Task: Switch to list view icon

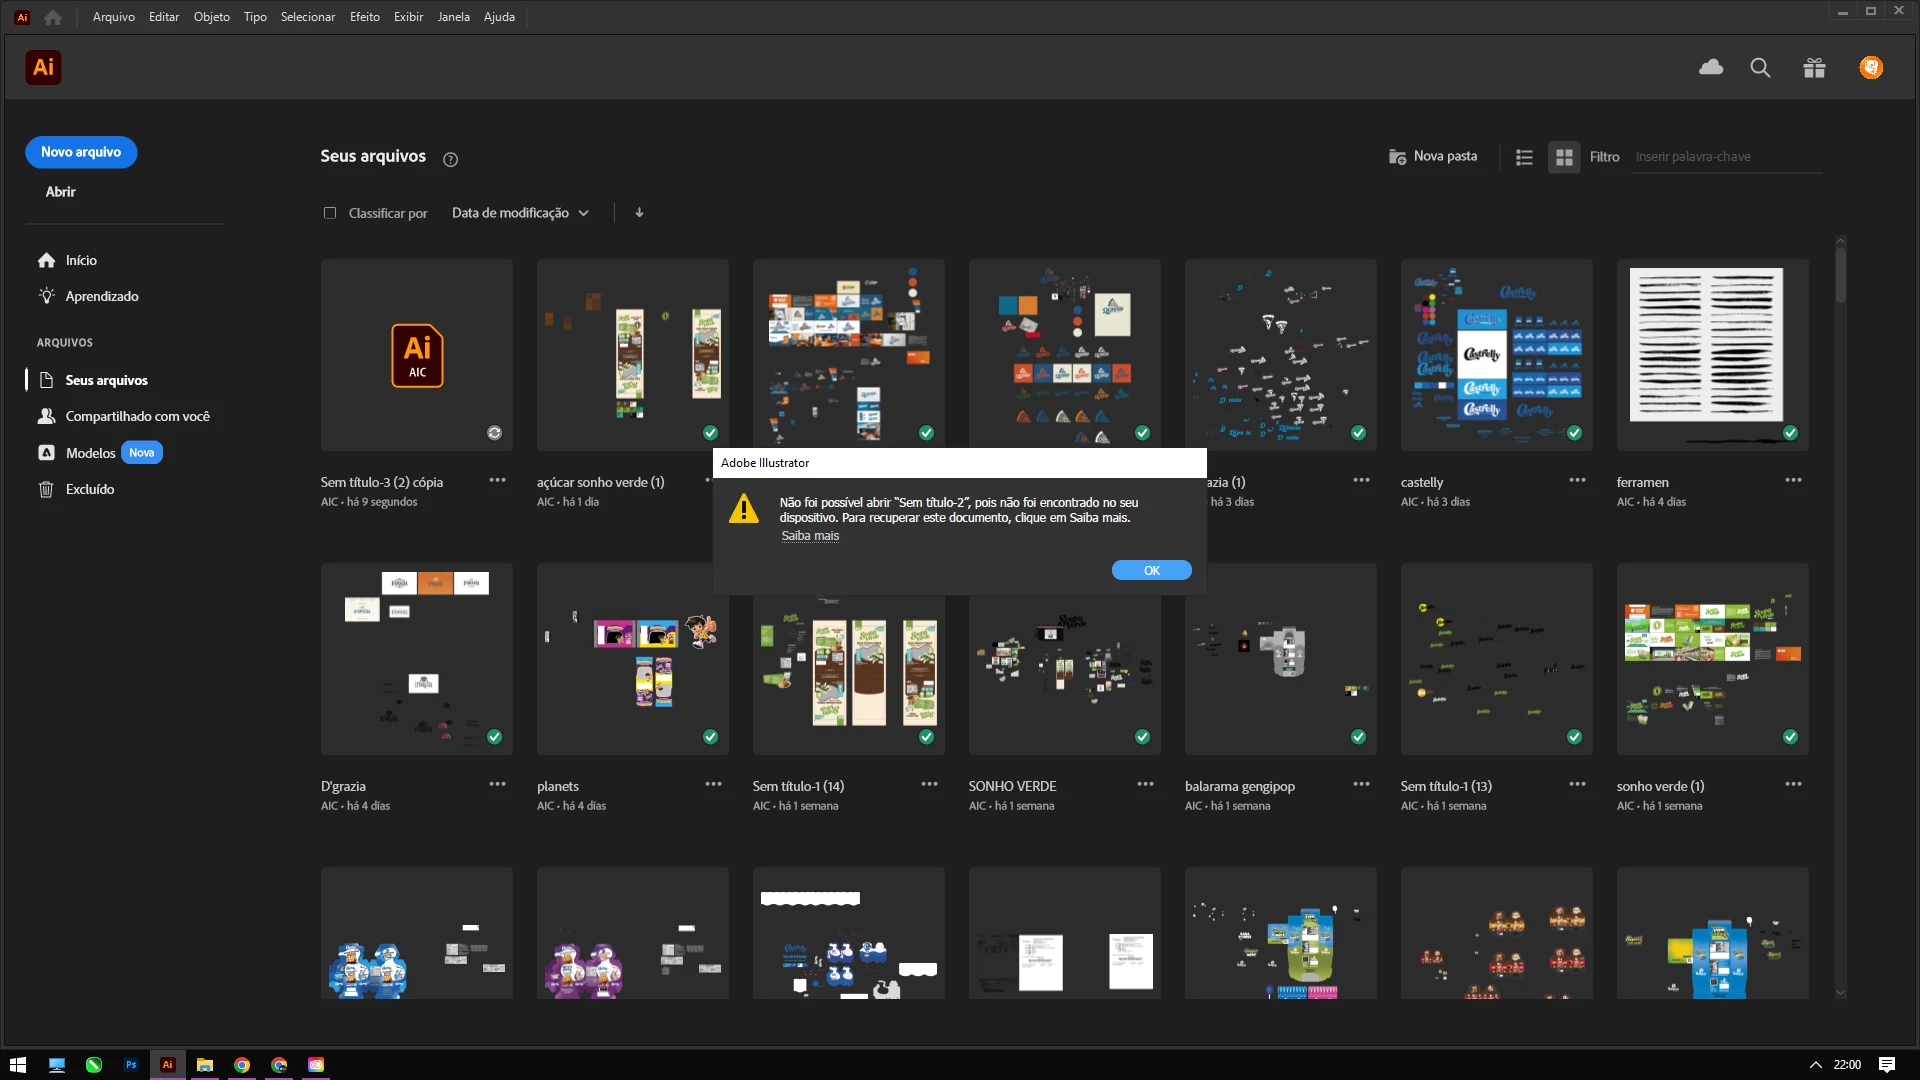Action: (1524, 157)
